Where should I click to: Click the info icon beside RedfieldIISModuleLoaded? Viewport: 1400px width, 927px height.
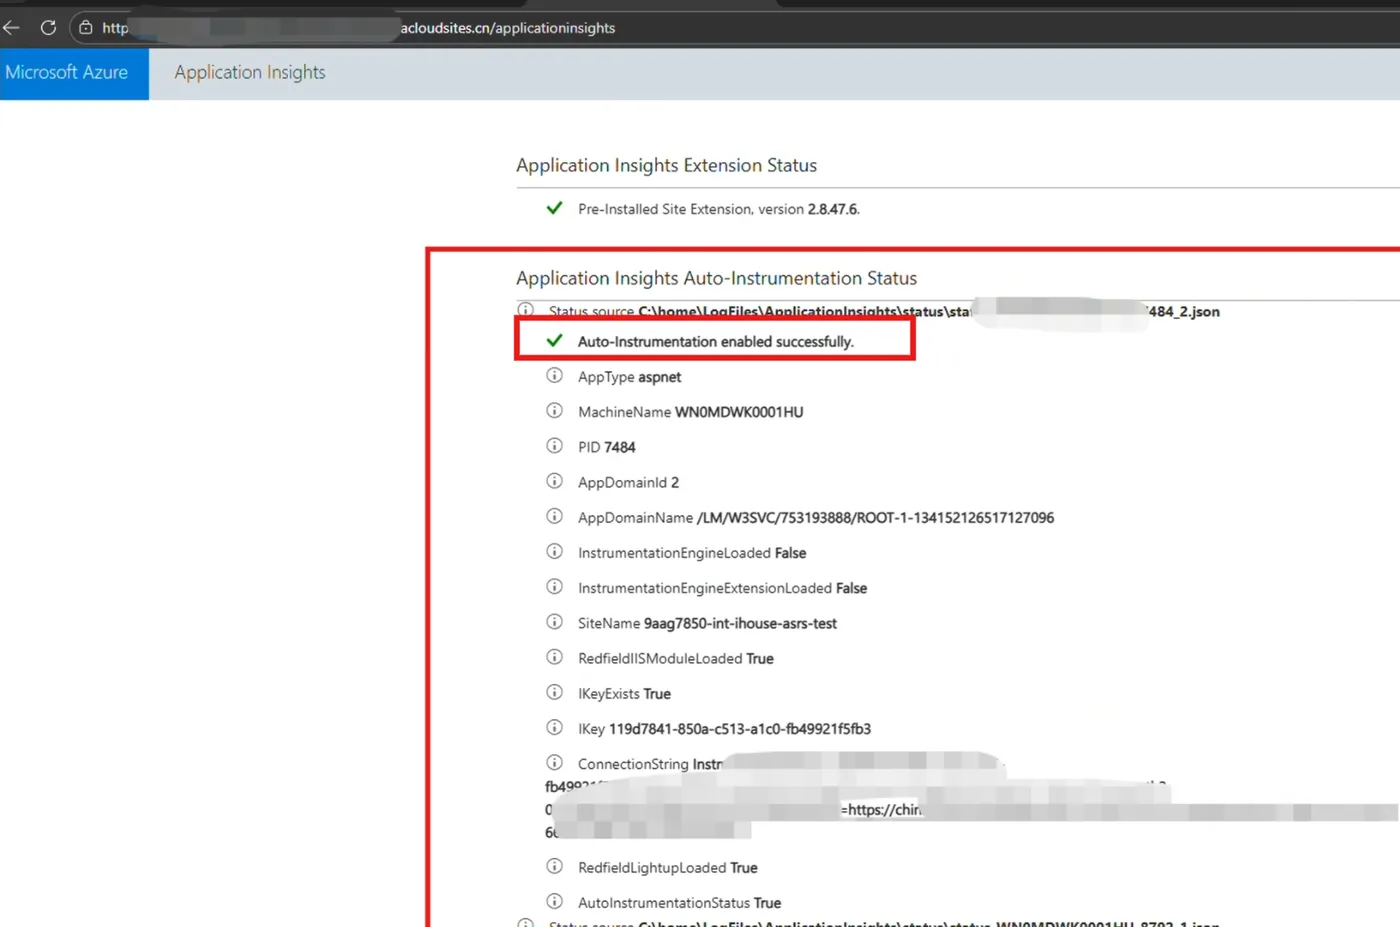[554, 657]
